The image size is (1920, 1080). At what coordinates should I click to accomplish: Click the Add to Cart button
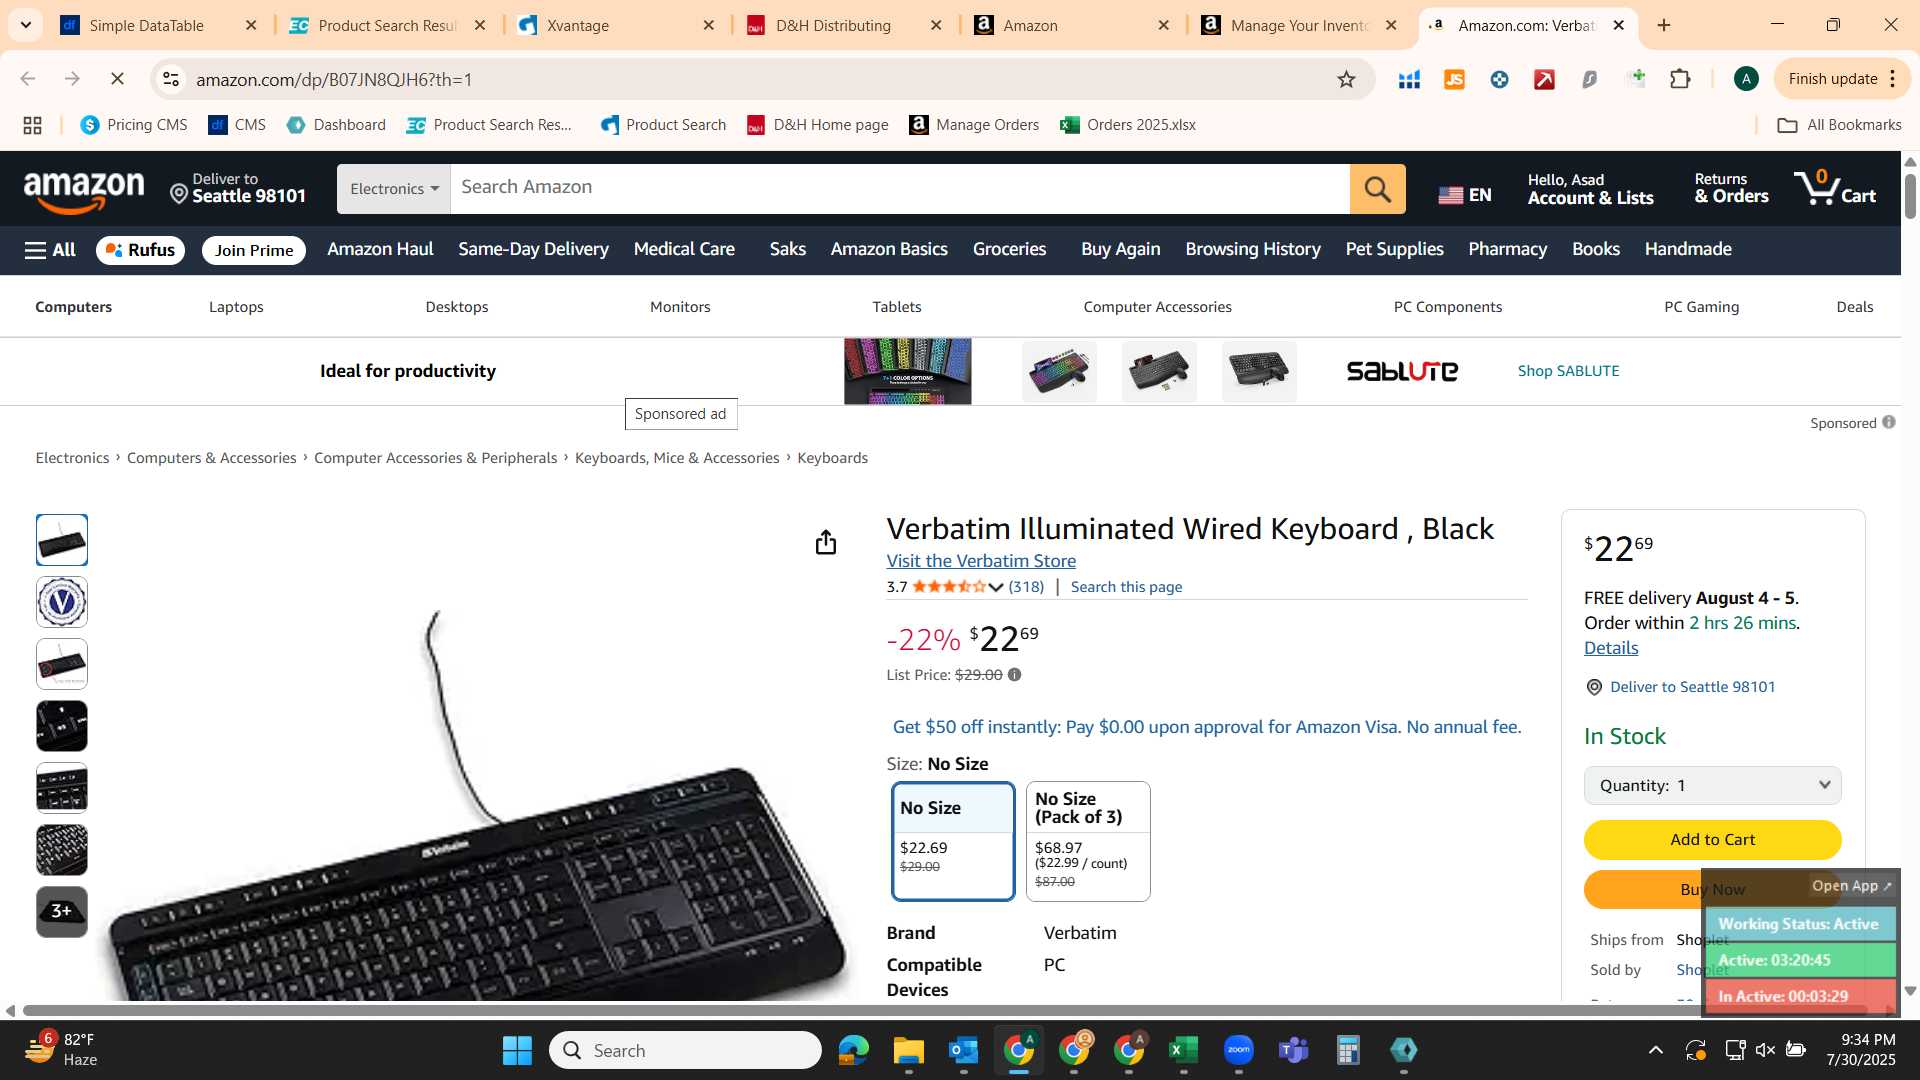tap(1712, 839)
